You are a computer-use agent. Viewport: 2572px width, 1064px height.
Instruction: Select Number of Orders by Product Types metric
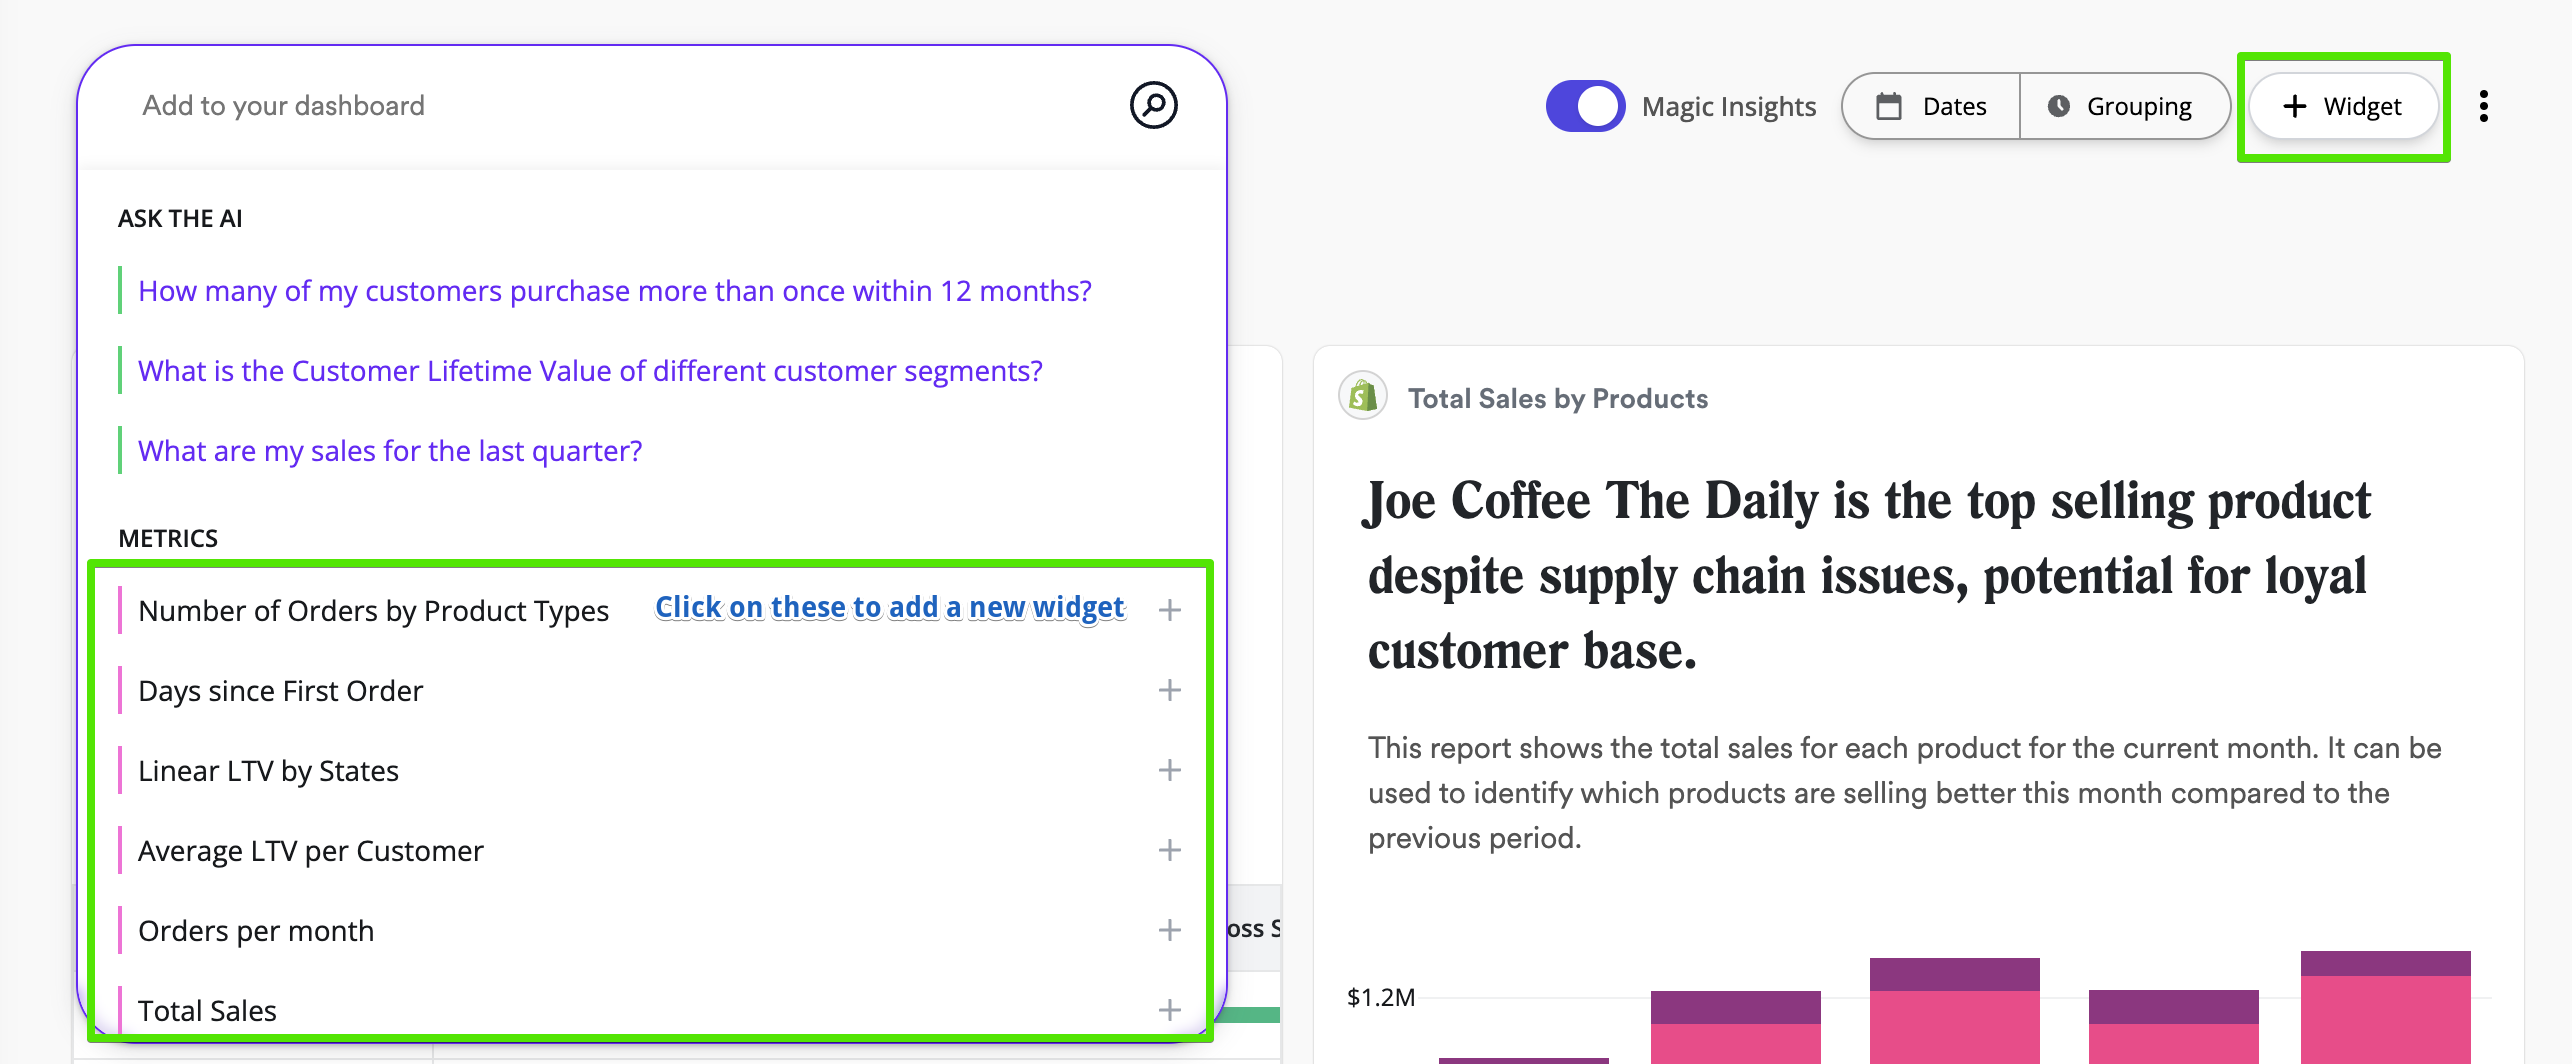point(373,611)
